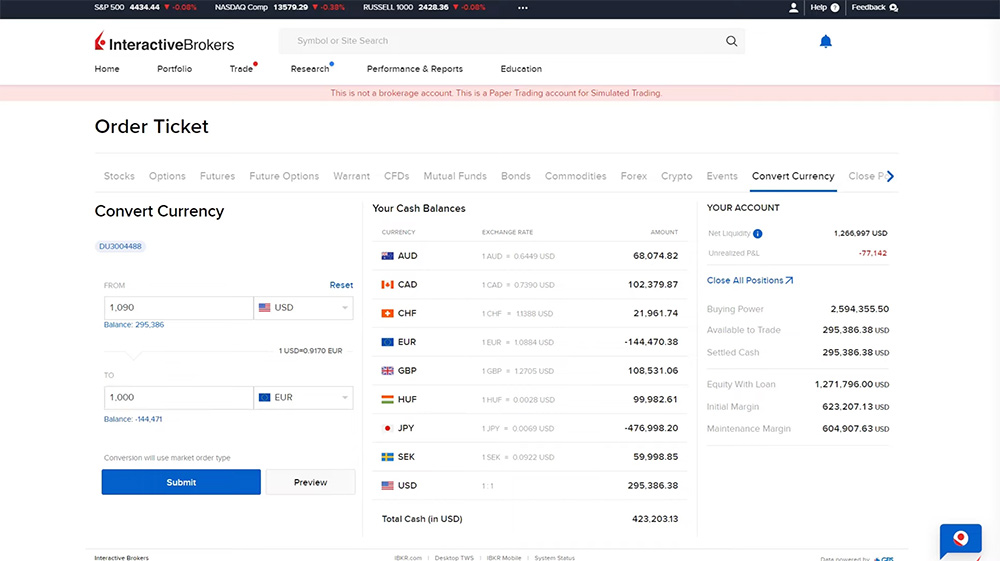1000x561 pixels.
Task: Click S&P 500 ticker quote
Action: [145, 8]
